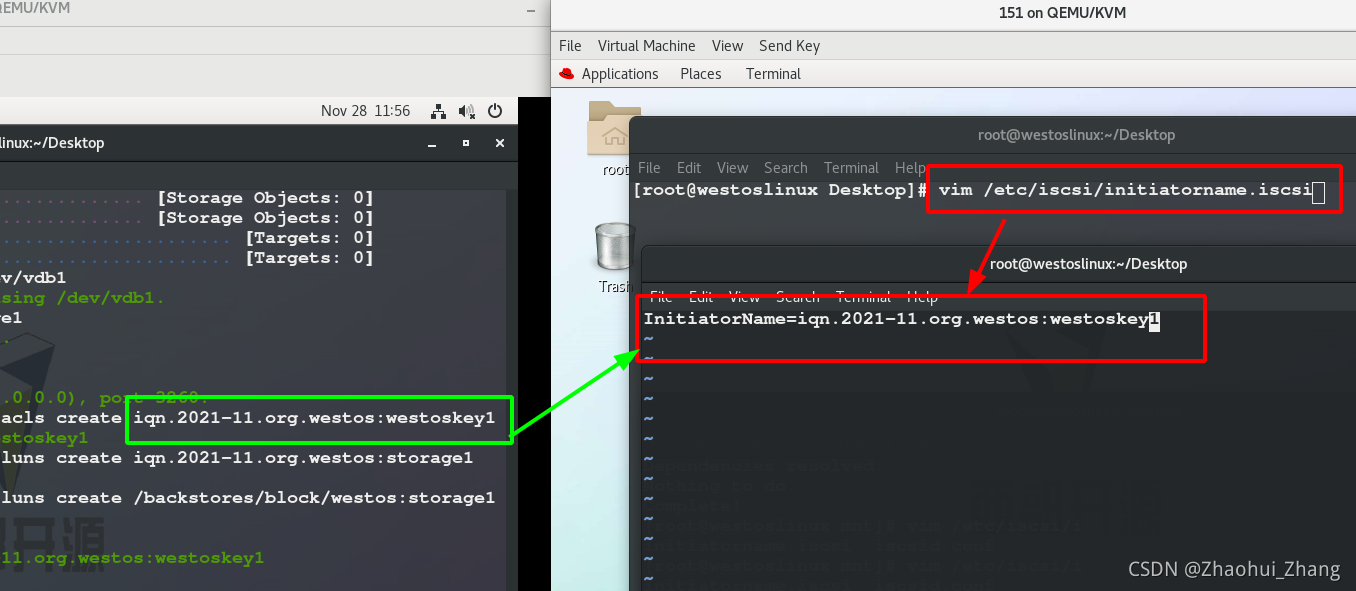Viewport: 1356px width, 591px height.
Task: Click the network status icon in left VM
Action: point(438,111)
